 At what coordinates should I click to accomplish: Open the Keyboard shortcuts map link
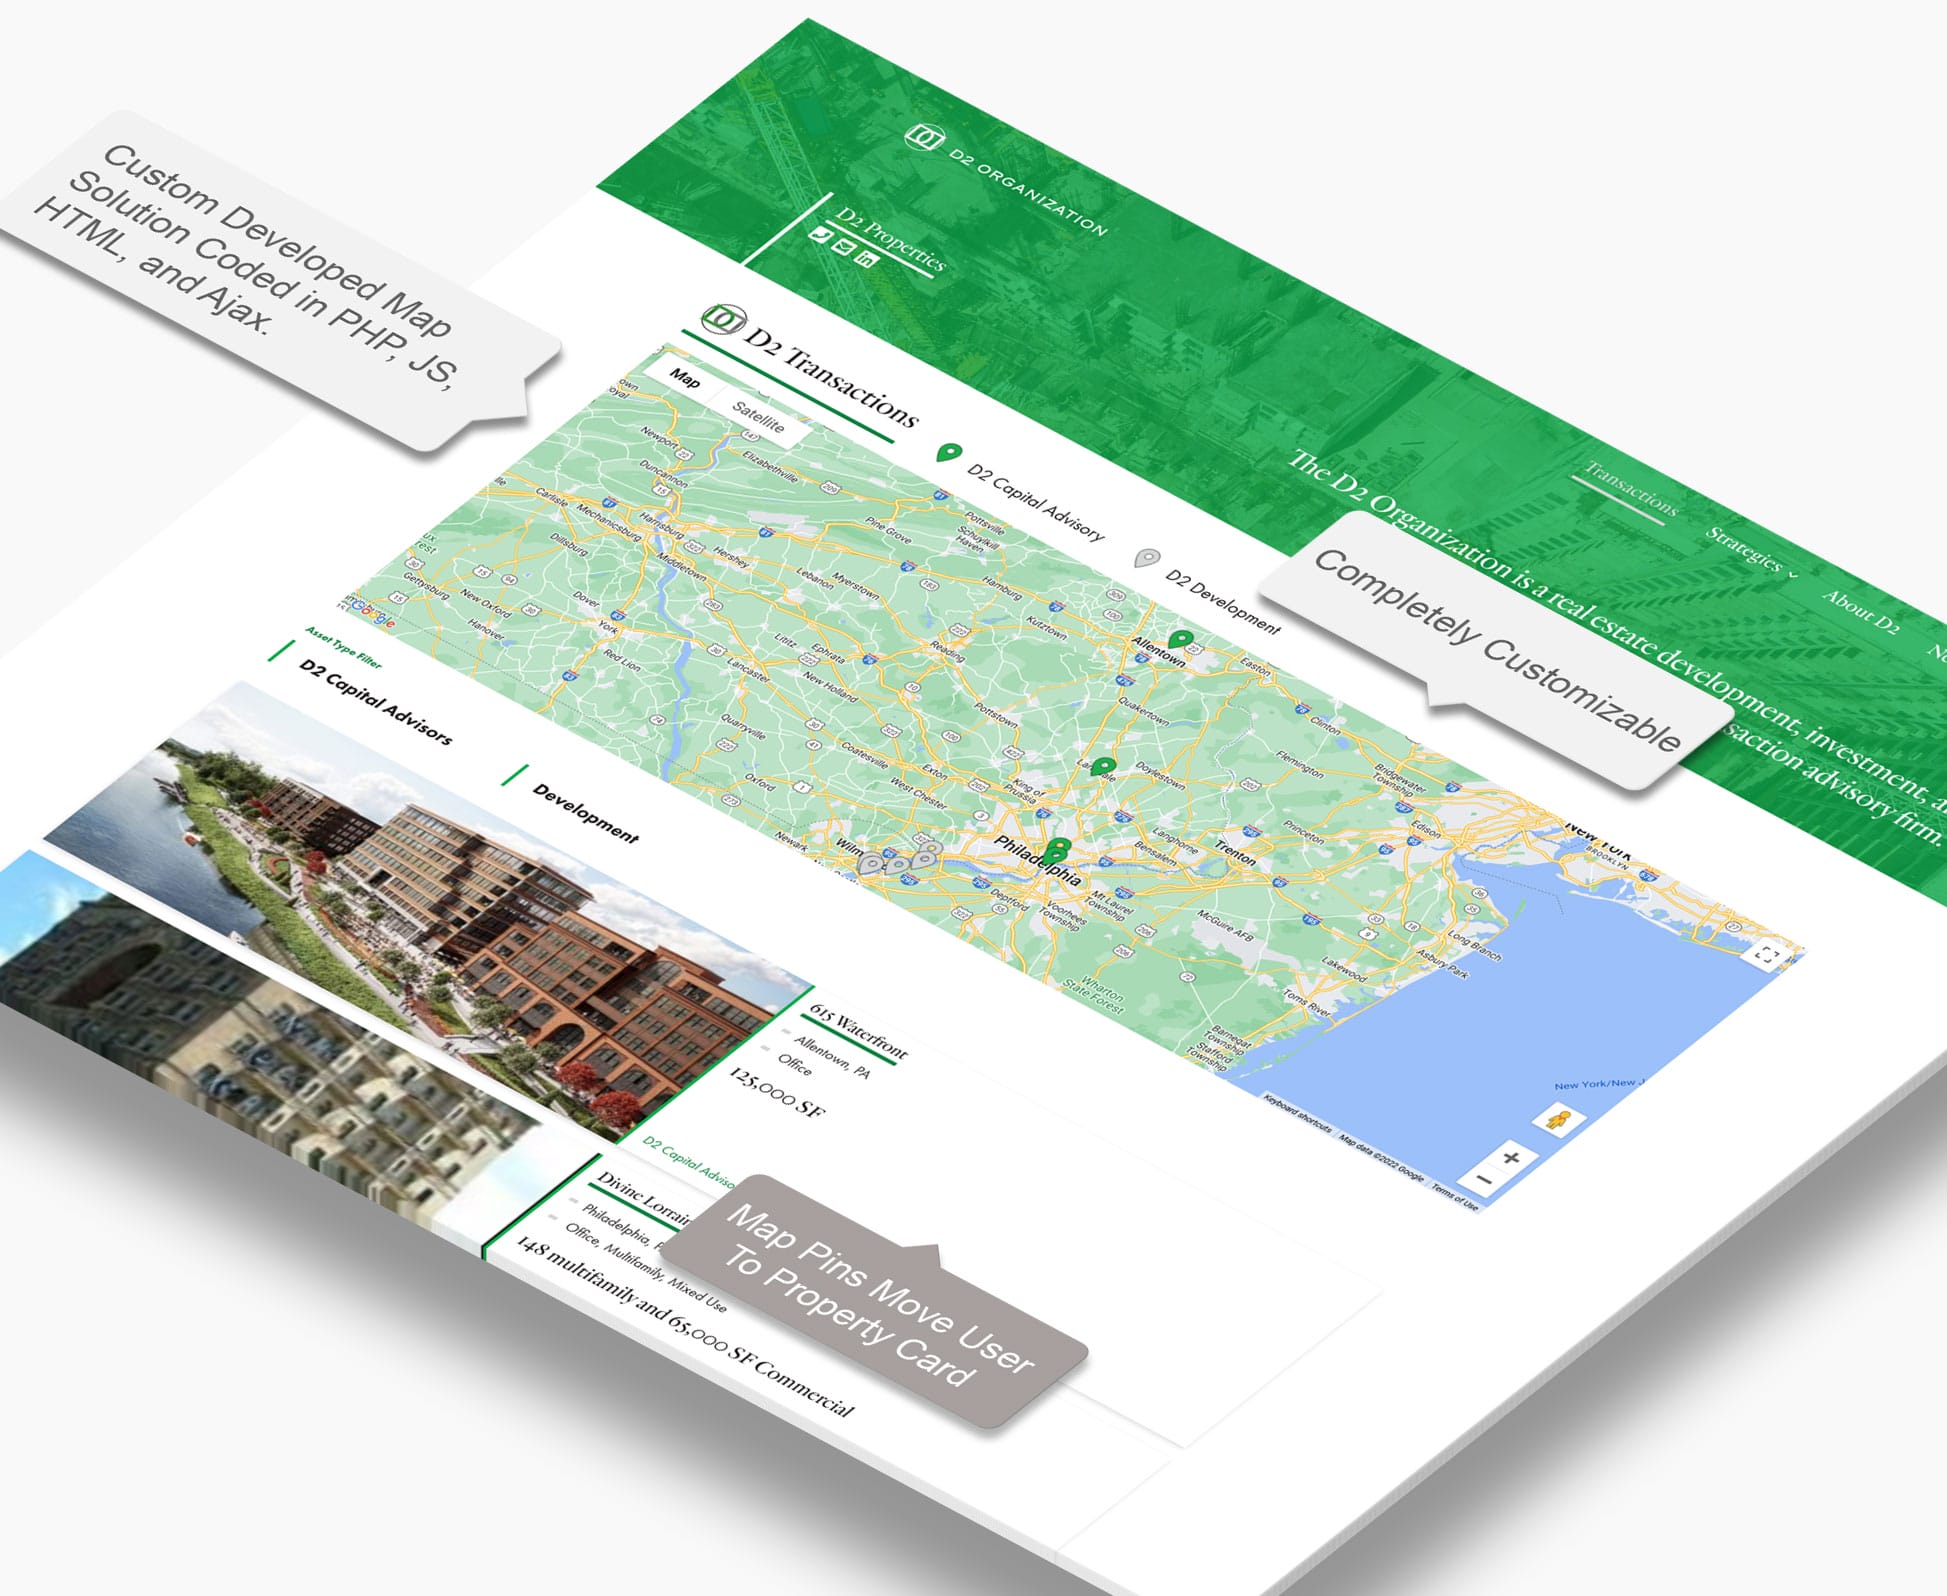point(1297,1114)
